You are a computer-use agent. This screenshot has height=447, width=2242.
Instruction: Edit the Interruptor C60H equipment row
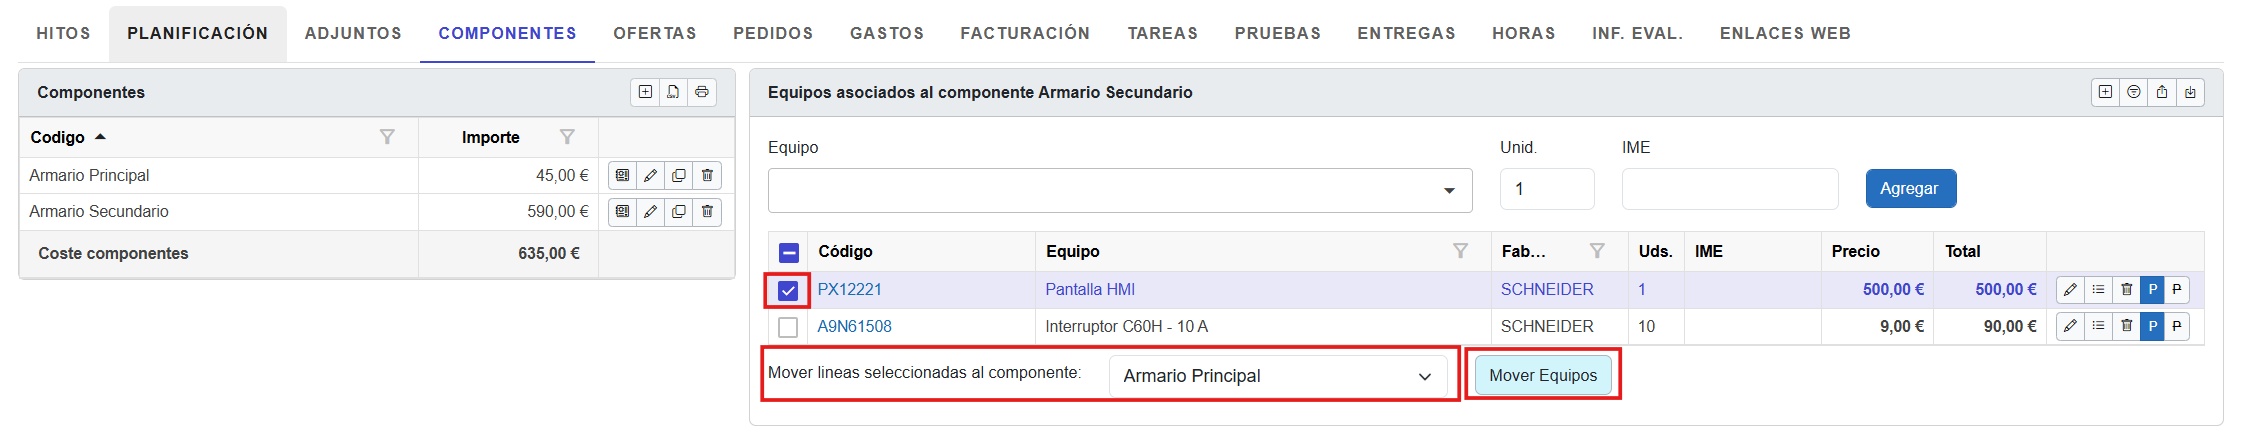pos(2070,326)
